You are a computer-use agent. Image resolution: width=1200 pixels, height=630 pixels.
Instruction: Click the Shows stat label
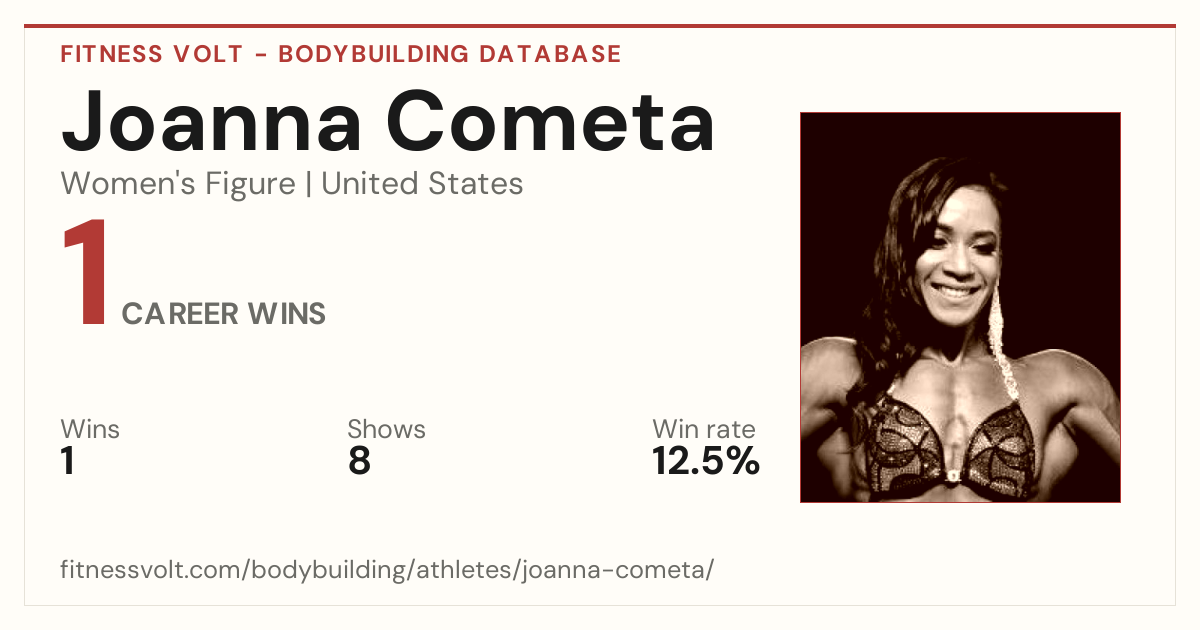(386, 429)
